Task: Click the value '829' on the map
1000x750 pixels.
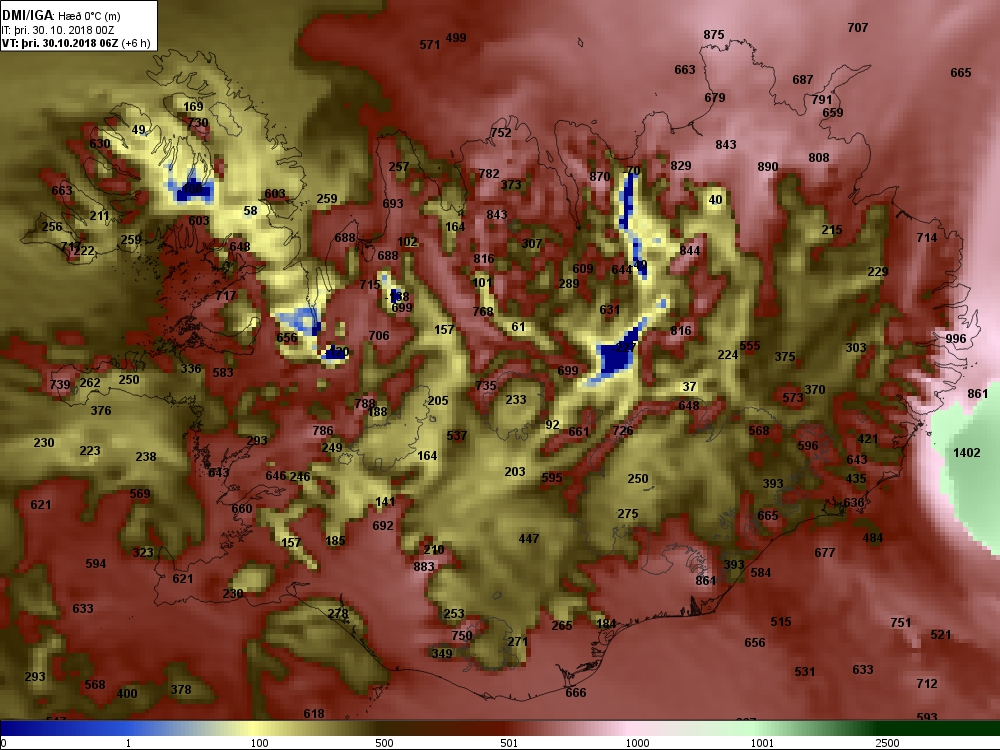Action: click(x=680, y=166)
